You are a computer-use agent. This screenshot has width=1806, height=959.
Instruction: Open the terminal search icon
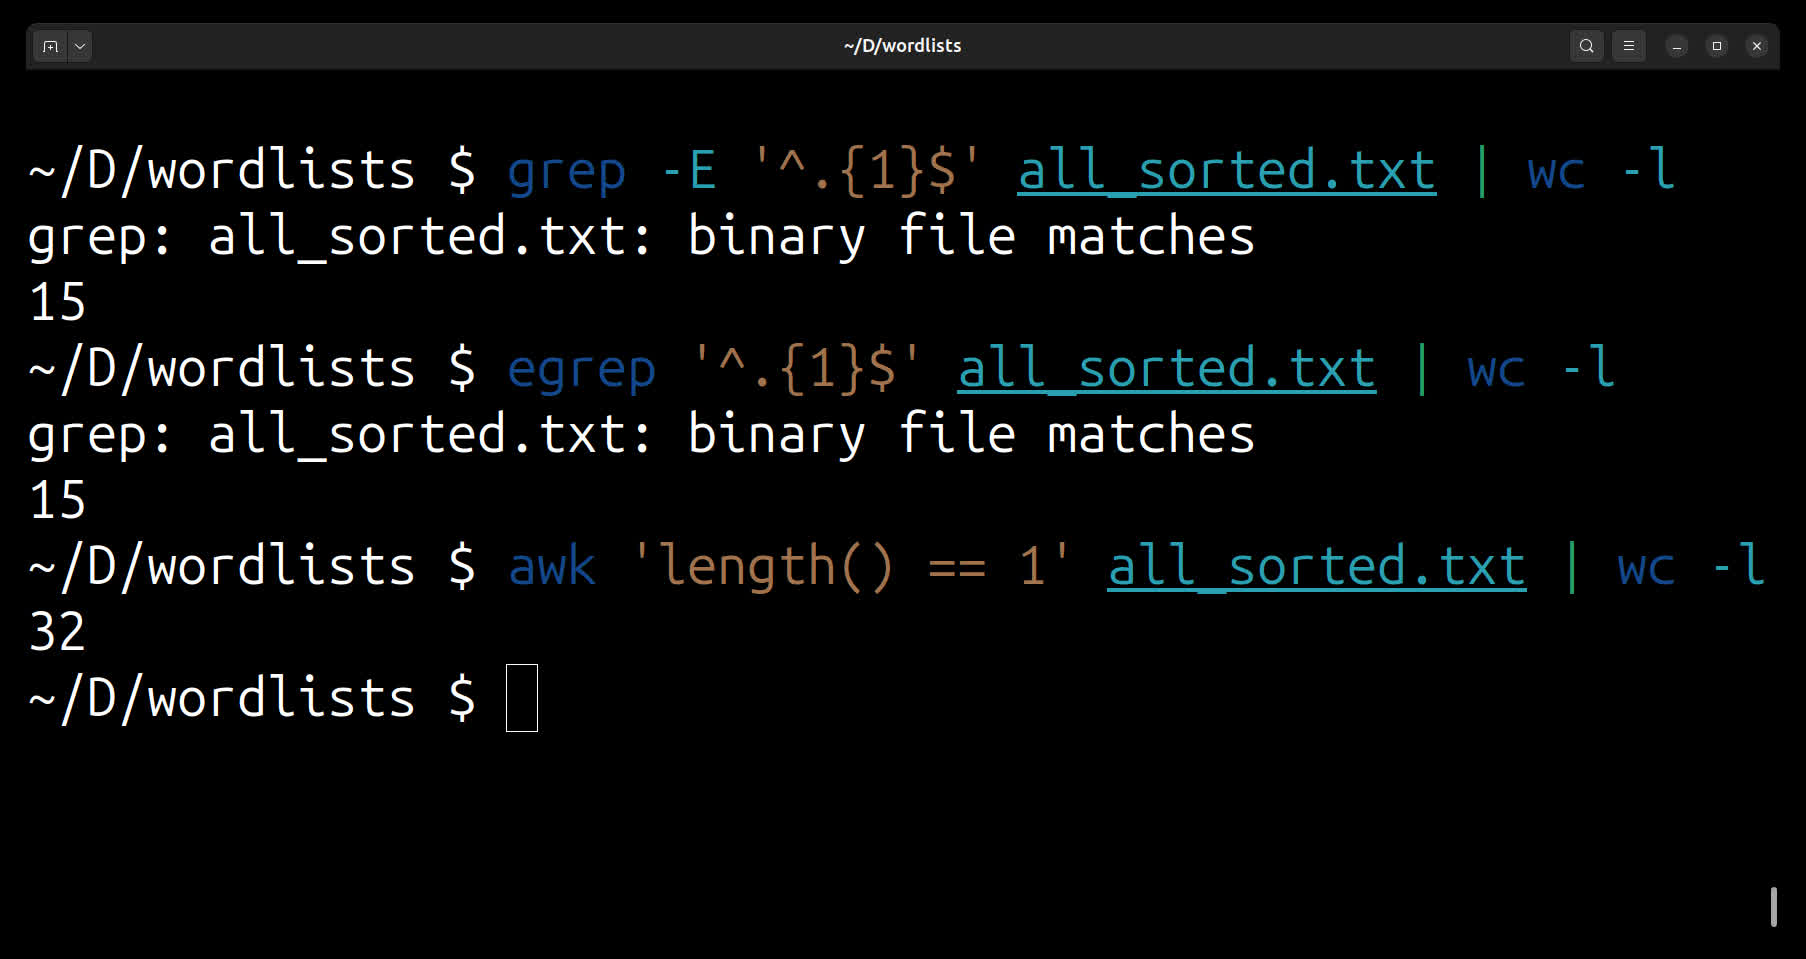coord(1586,46)
